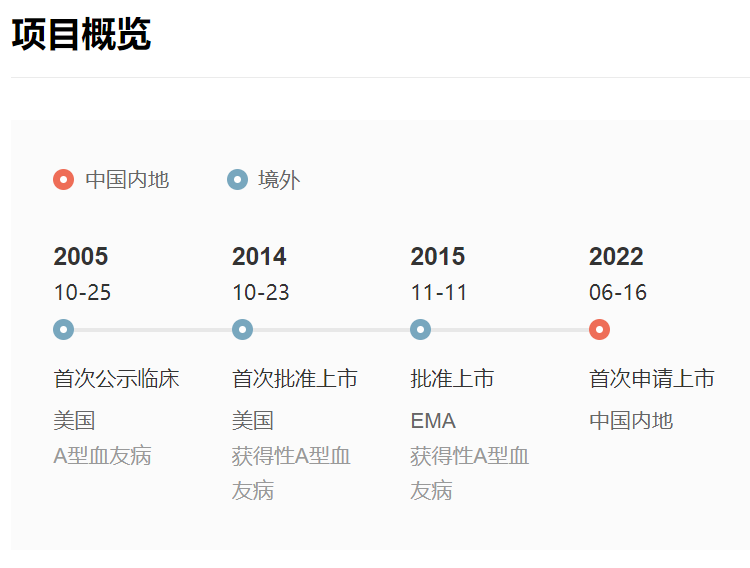This screenshot has width=750, height=568.
Task: Select the 中国内地 legend label
Action: click(127, 180)
